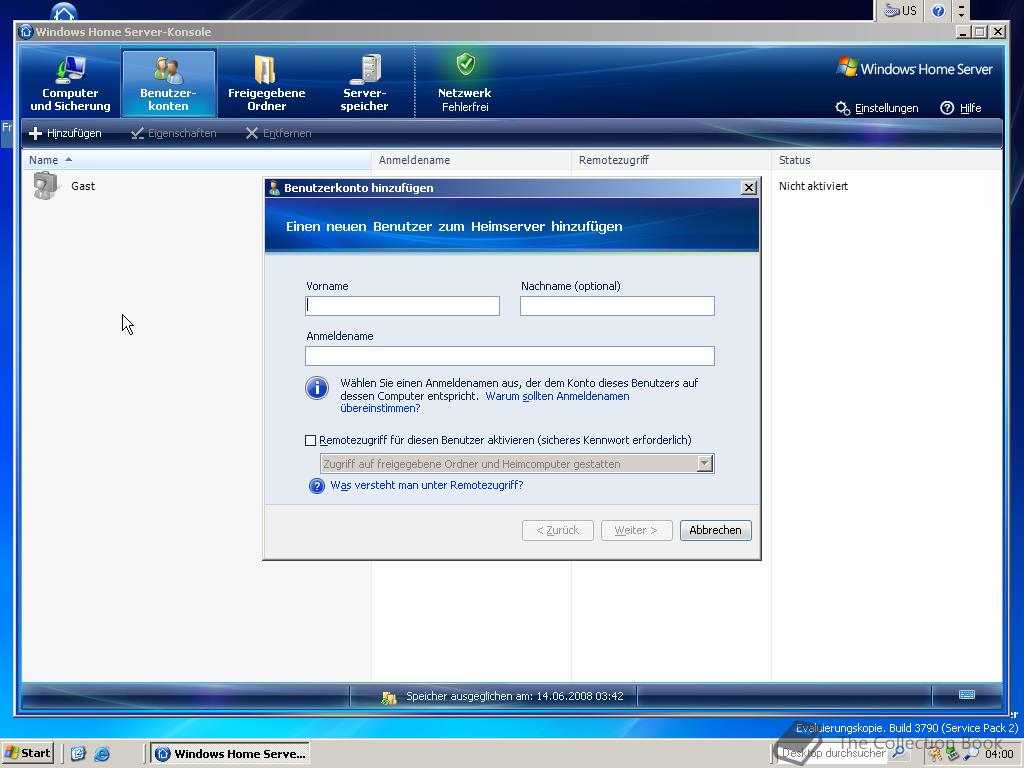Open 'Was versteht man unter Remotezugriff?' link
The height and width of the screenshot is (768, 1024).
click(x=426, y=485)
